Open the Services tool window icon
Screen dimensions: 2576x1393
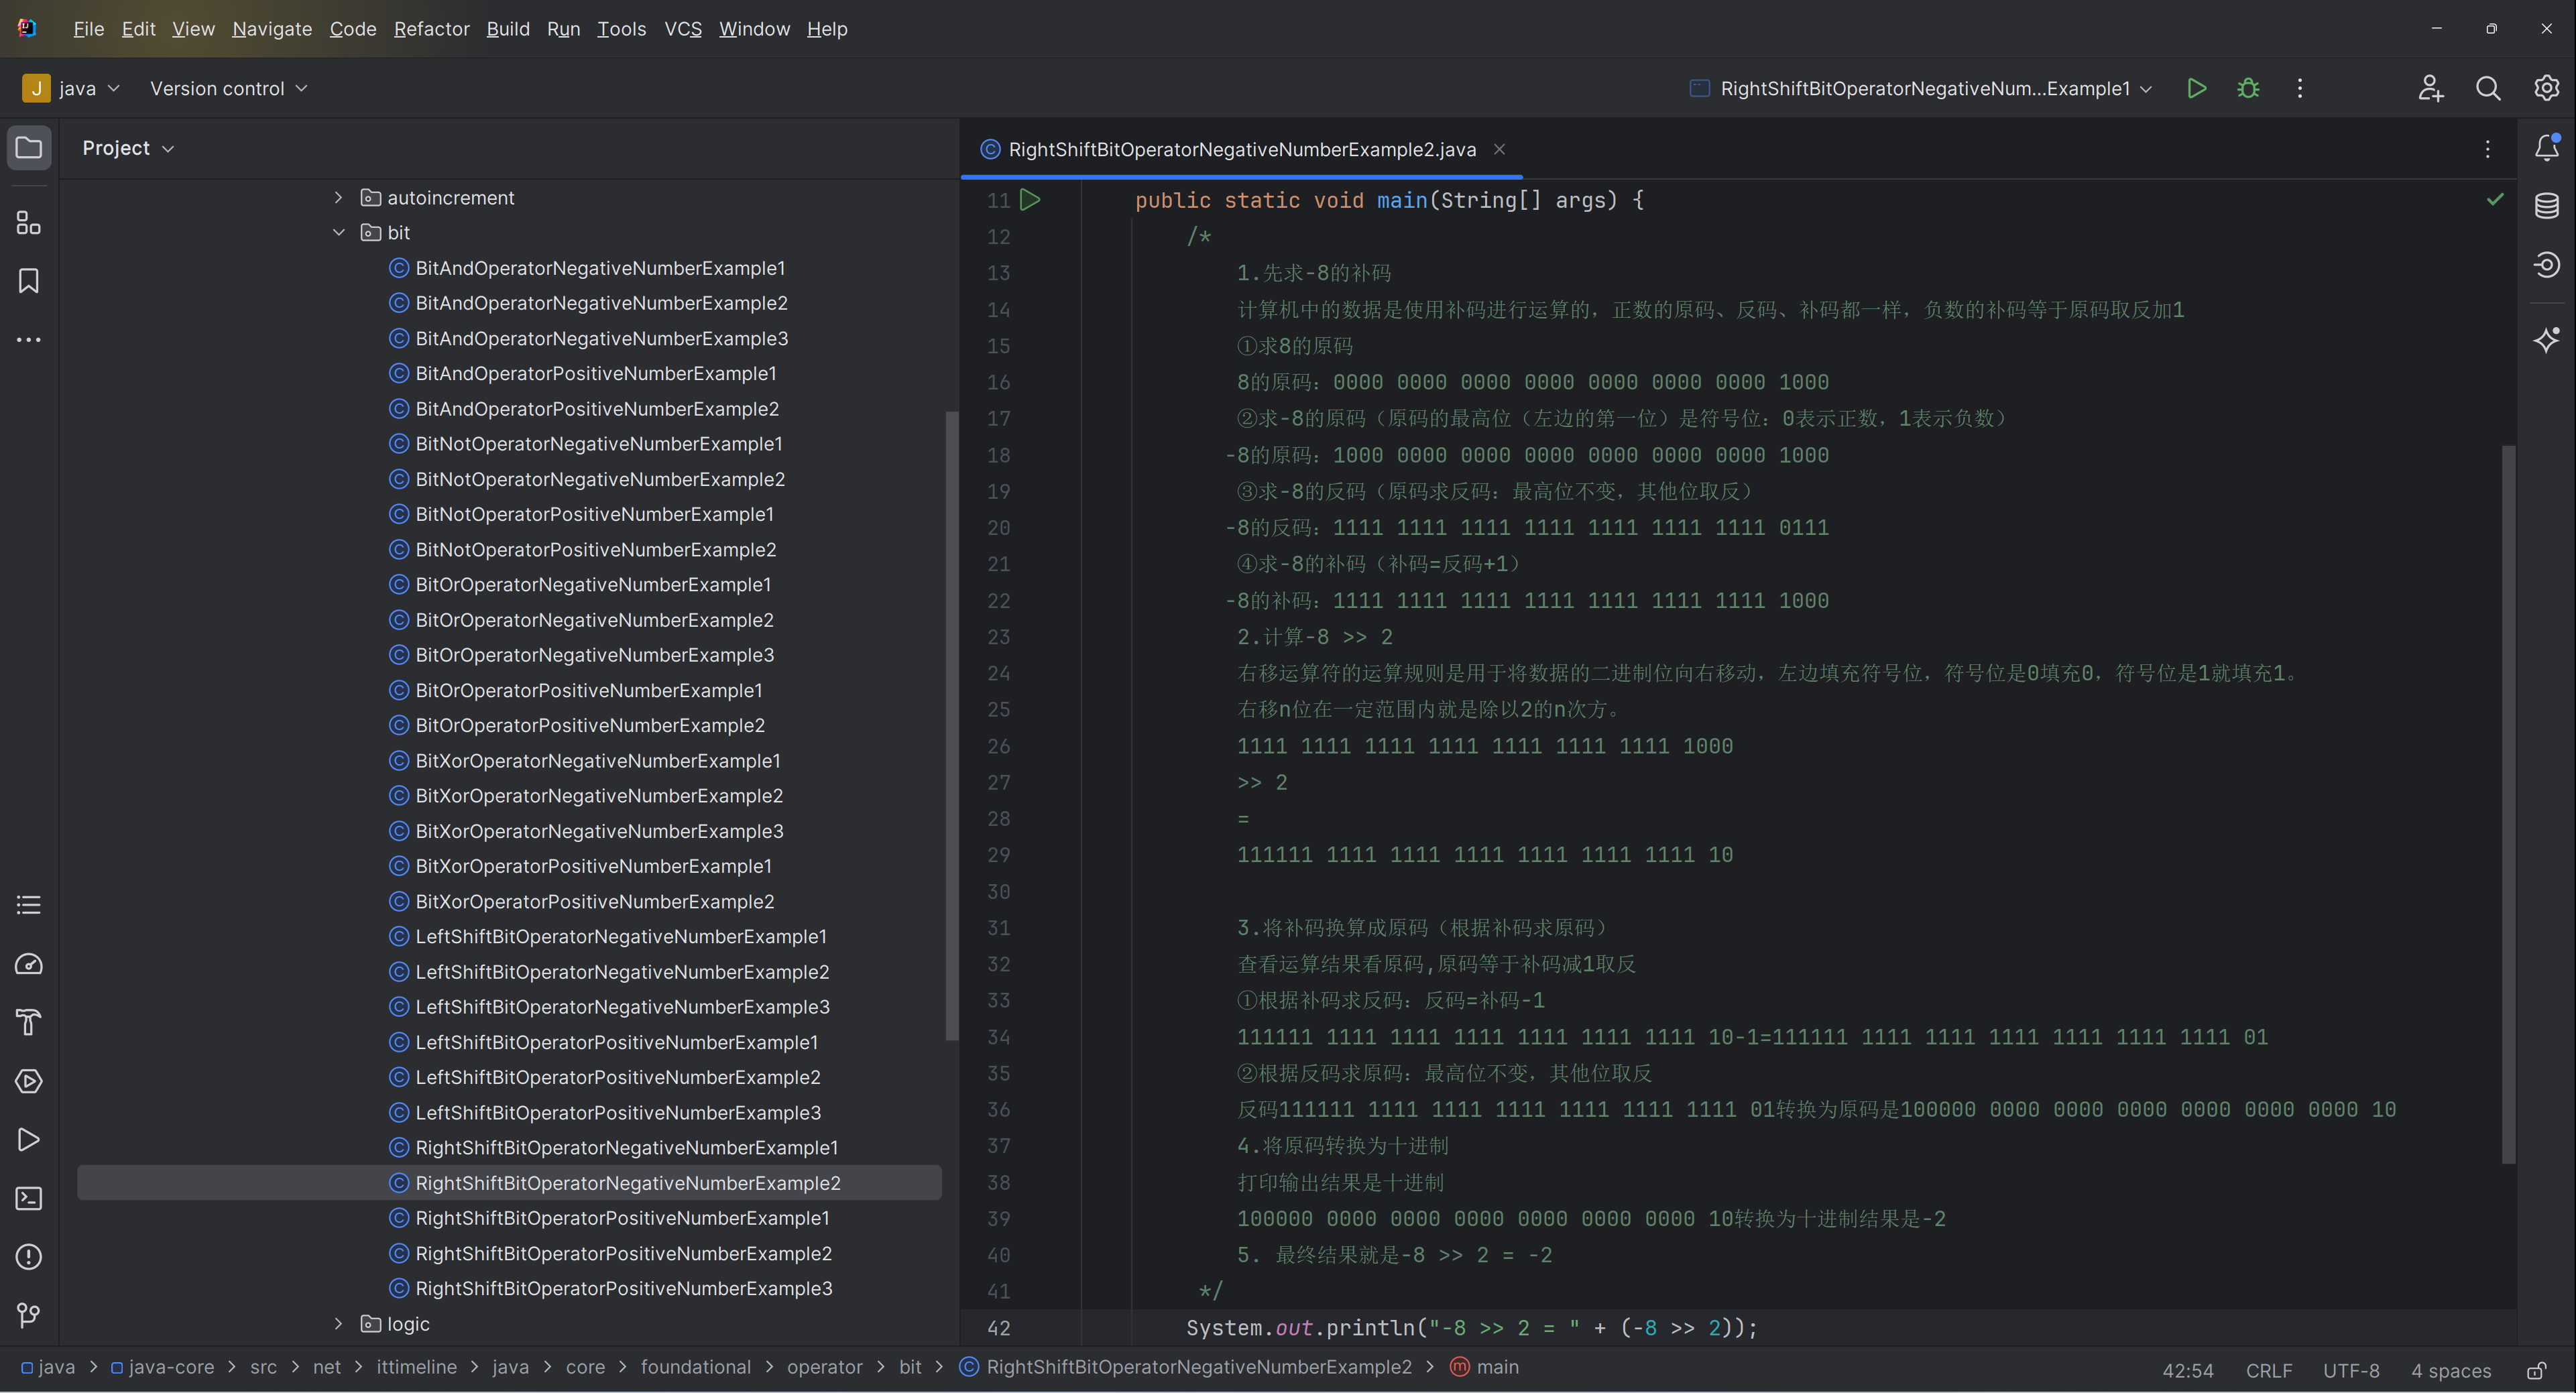click(29, 1081)
